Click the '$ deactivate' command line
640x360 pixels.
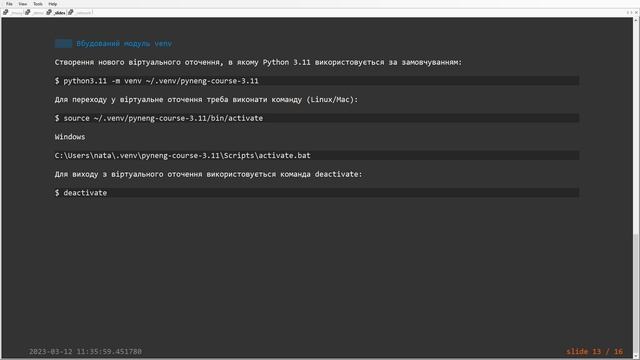tap(317, 193)
